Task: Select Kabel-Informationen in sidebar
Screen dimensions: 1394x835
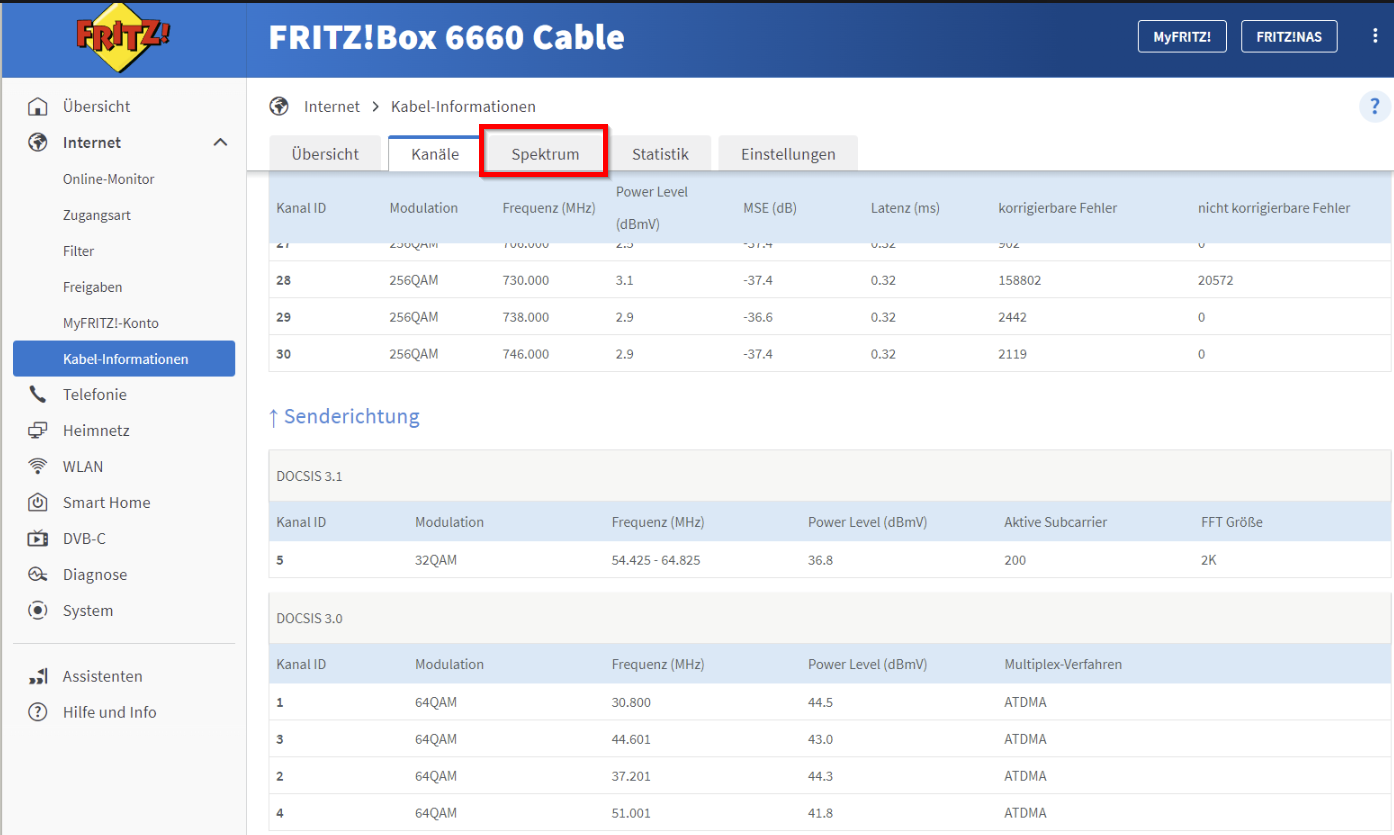Action: 124,359
